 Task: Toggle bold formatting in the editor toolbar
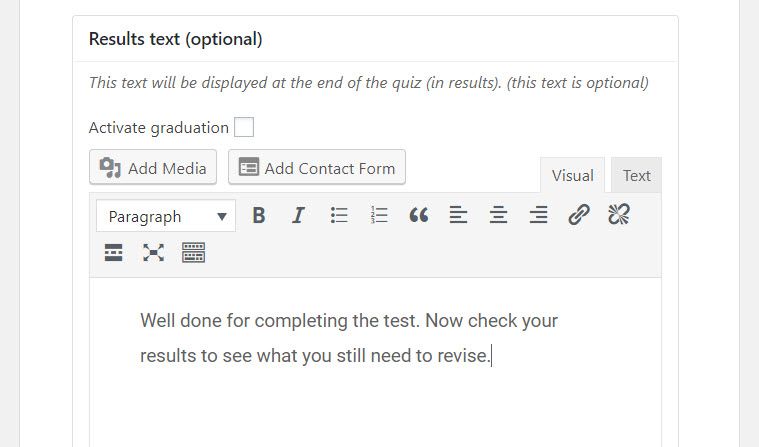[259, 215]
